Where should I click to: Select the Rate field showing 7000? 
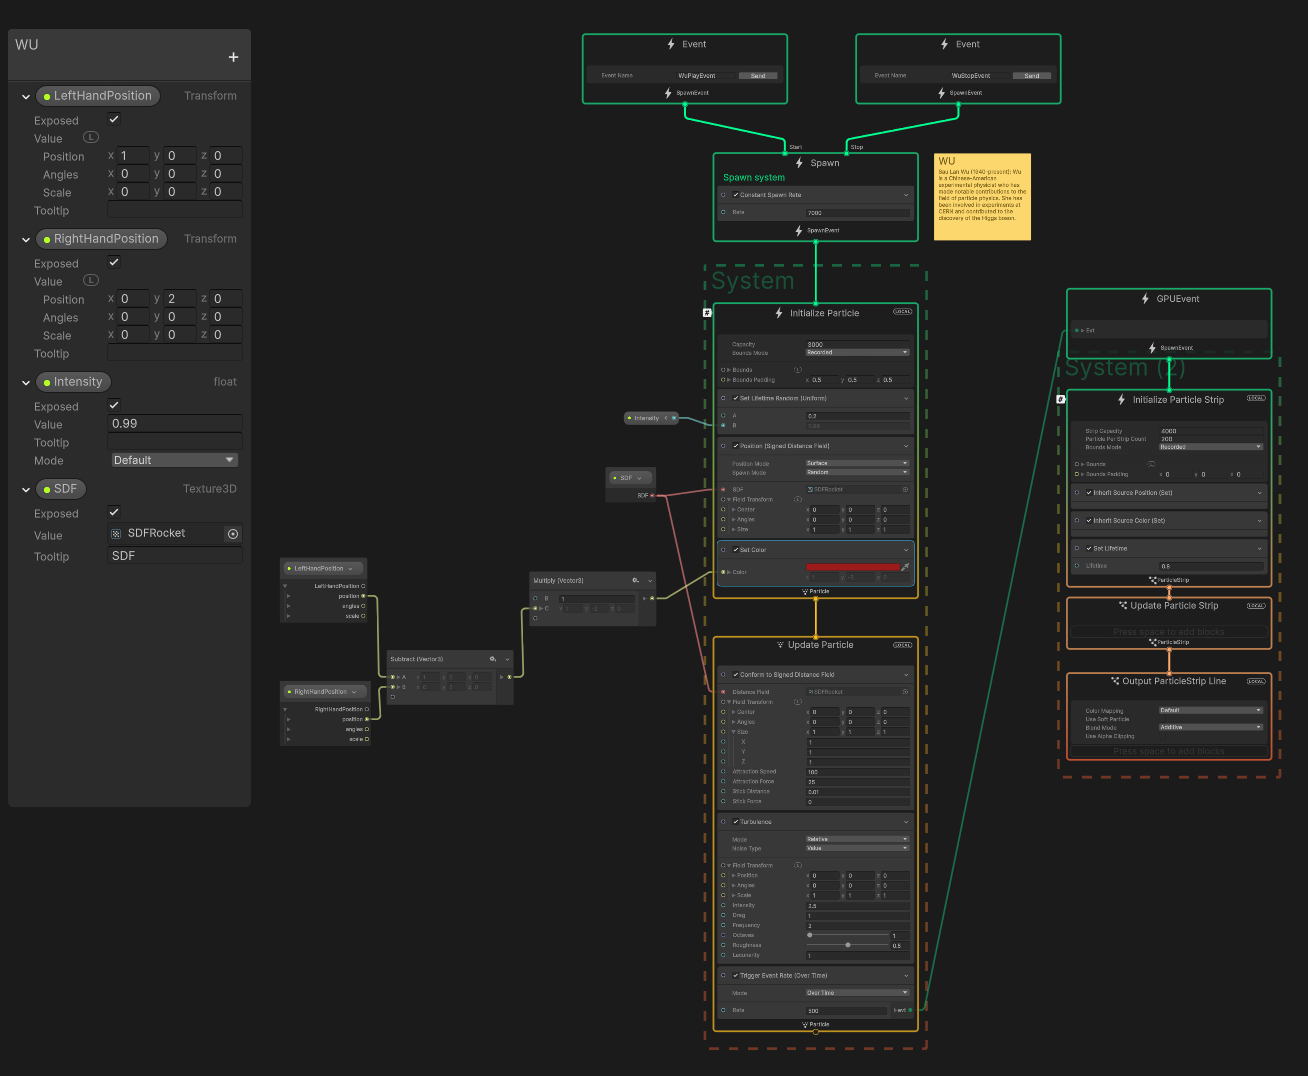click(x=859, y=212)
